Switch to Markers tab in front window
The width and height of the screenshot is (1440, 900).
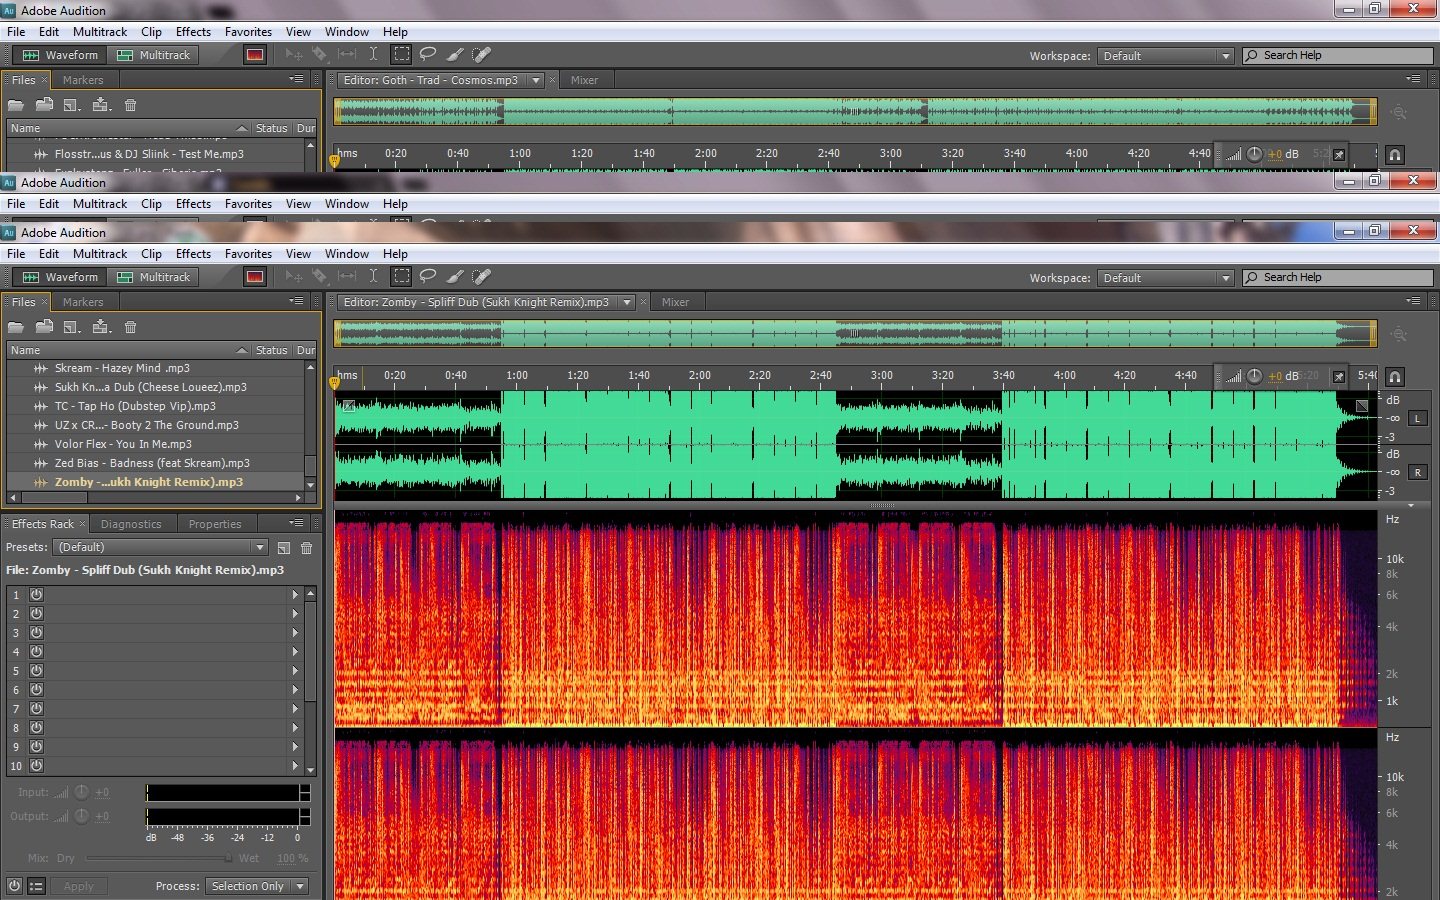click(x=83, y=302)
